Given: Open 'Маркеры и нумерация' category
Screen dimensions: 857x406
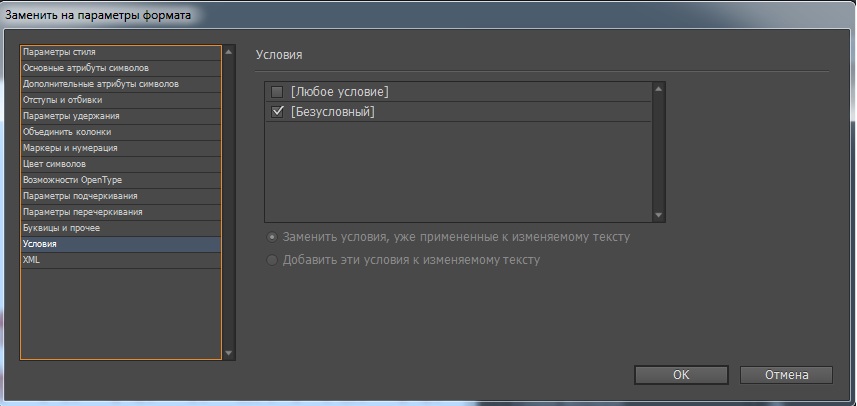Looking at the screenshot, I should point(121,148).
